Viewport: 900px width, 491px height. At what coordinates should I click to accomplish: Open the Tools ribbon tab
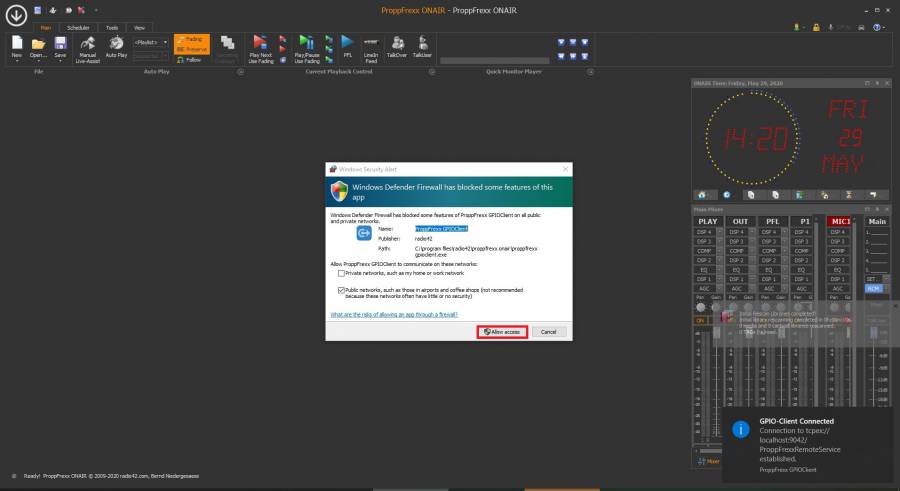[x=111, y=28]
